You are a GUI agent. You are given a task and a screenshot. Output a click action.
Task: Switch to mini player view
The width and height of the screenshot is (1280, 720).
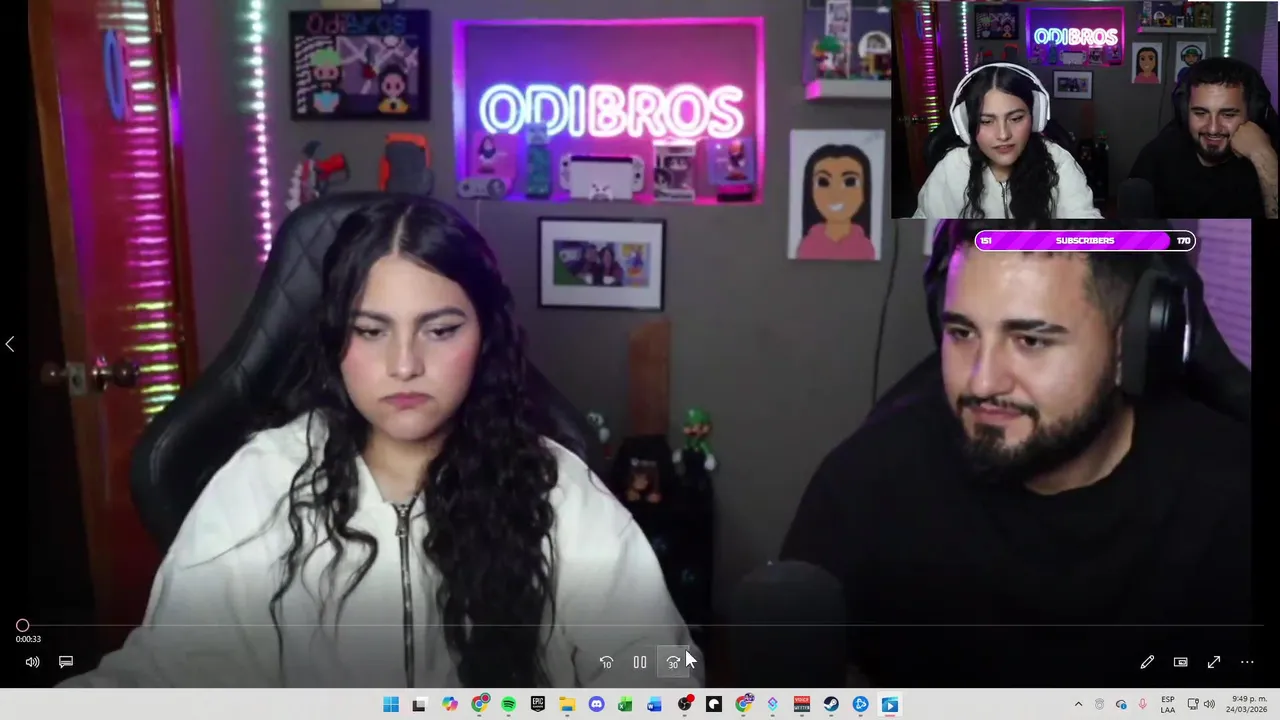point(1181,662)
